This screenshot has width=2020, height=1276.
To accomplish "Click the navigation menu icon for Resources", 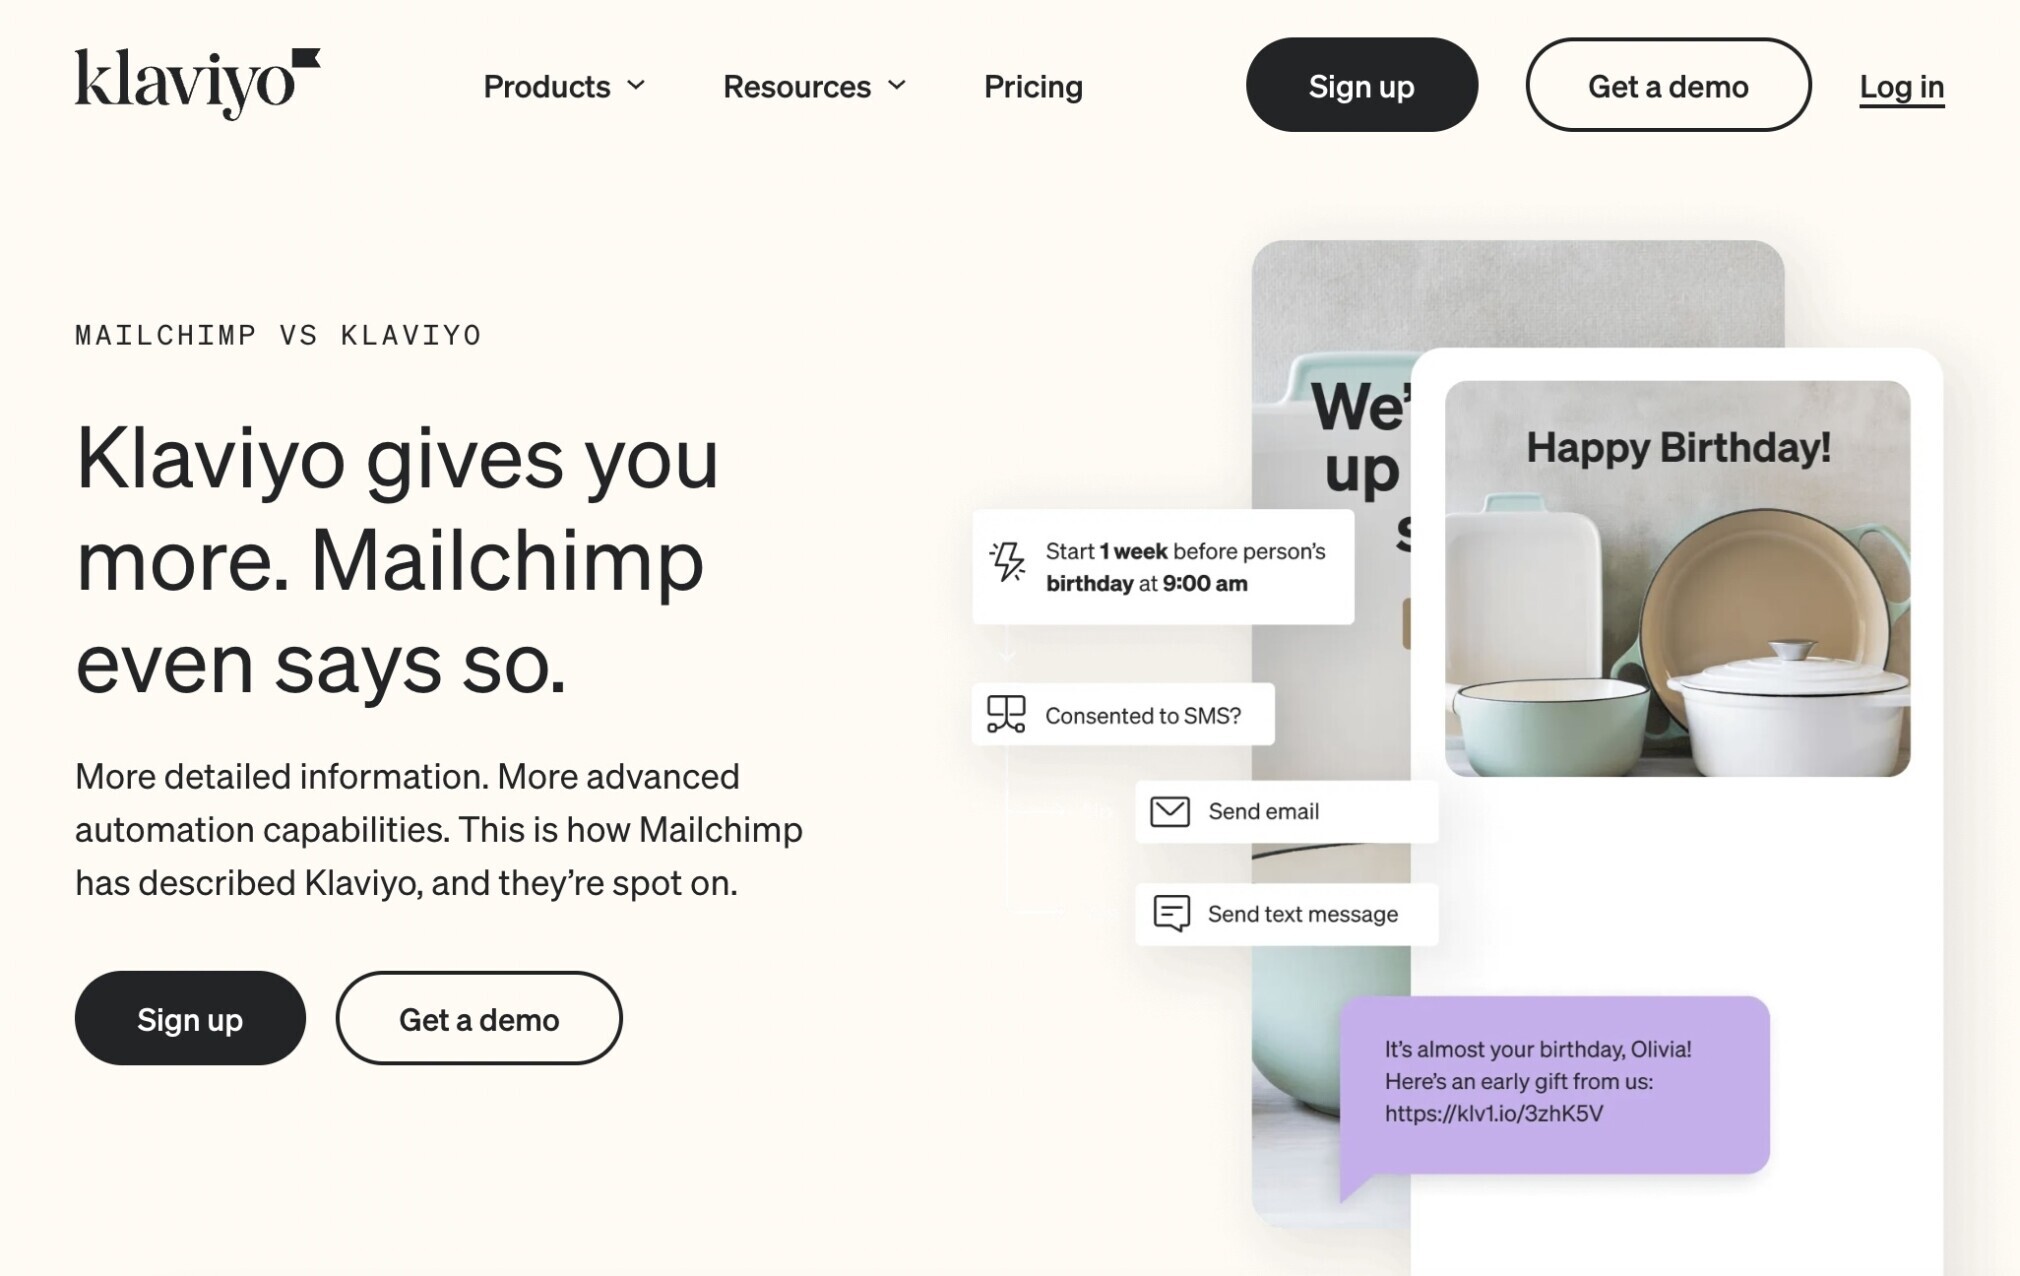I will [x=901, y=85].
